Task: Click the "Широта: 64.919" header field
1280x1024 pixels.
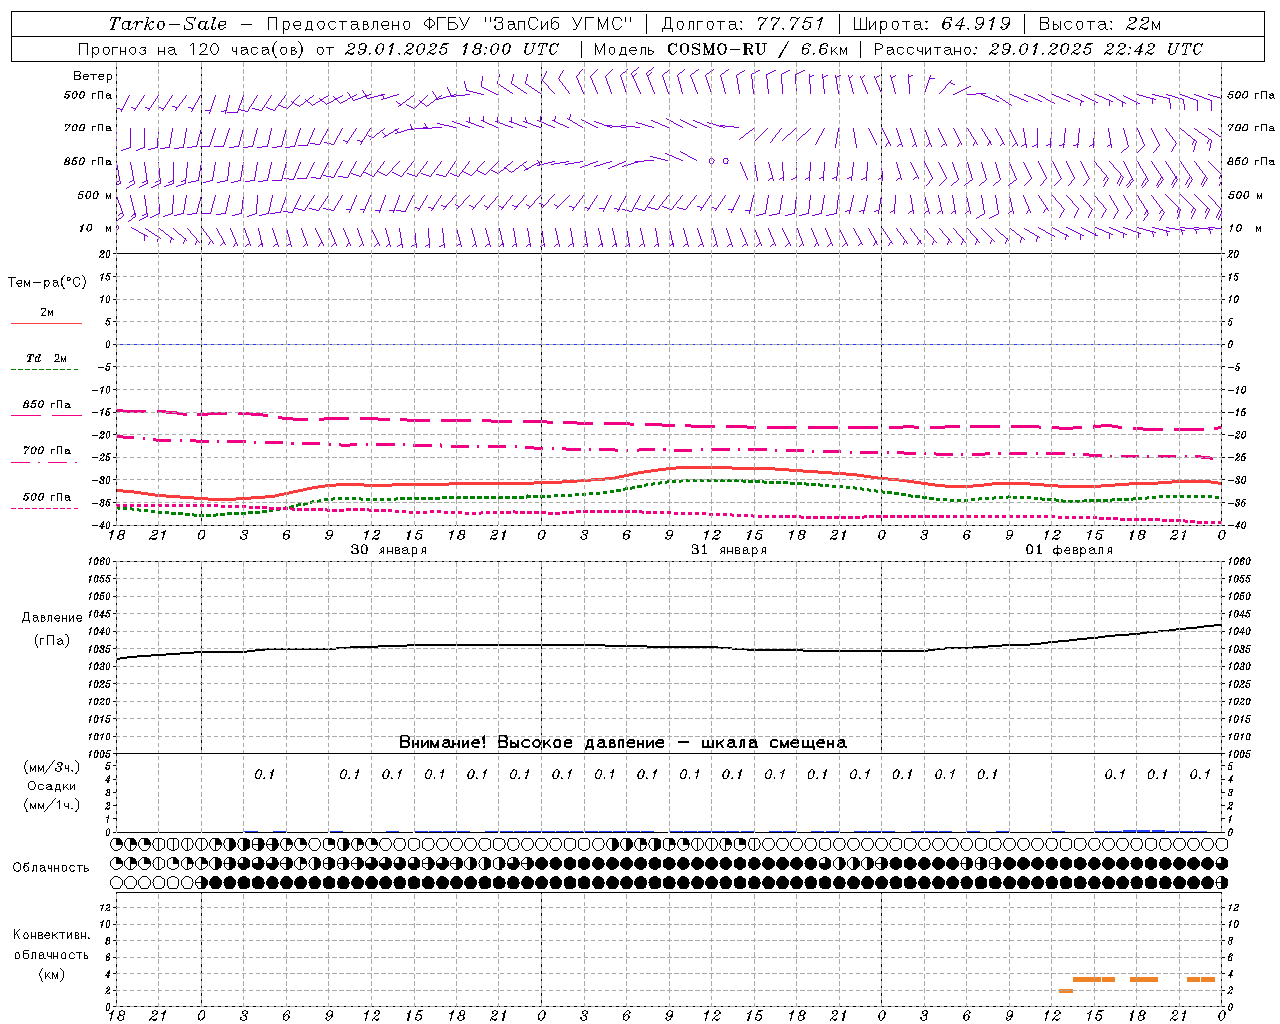Action: click(932, 24)
